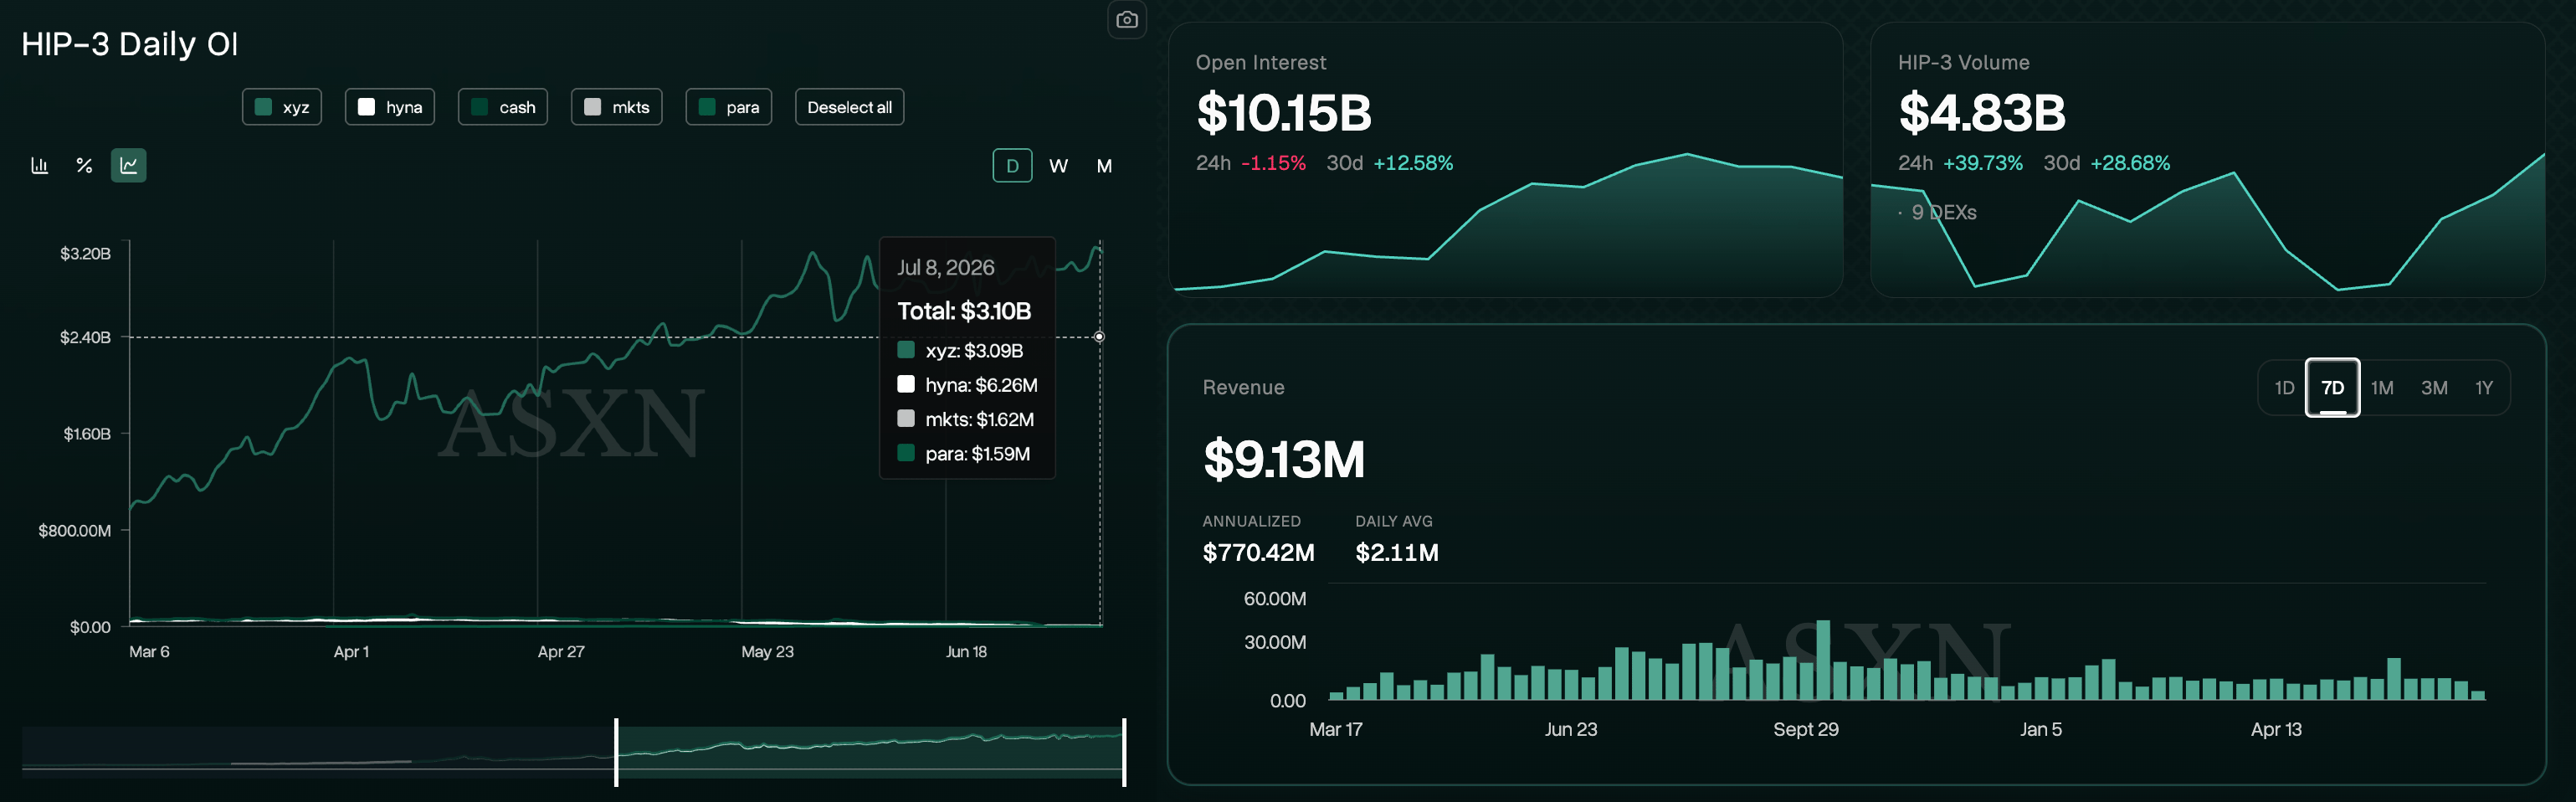This screenshot has width=2576, height=802.
Task: Toggle the mkts series filter
Action: pos(617,107)
